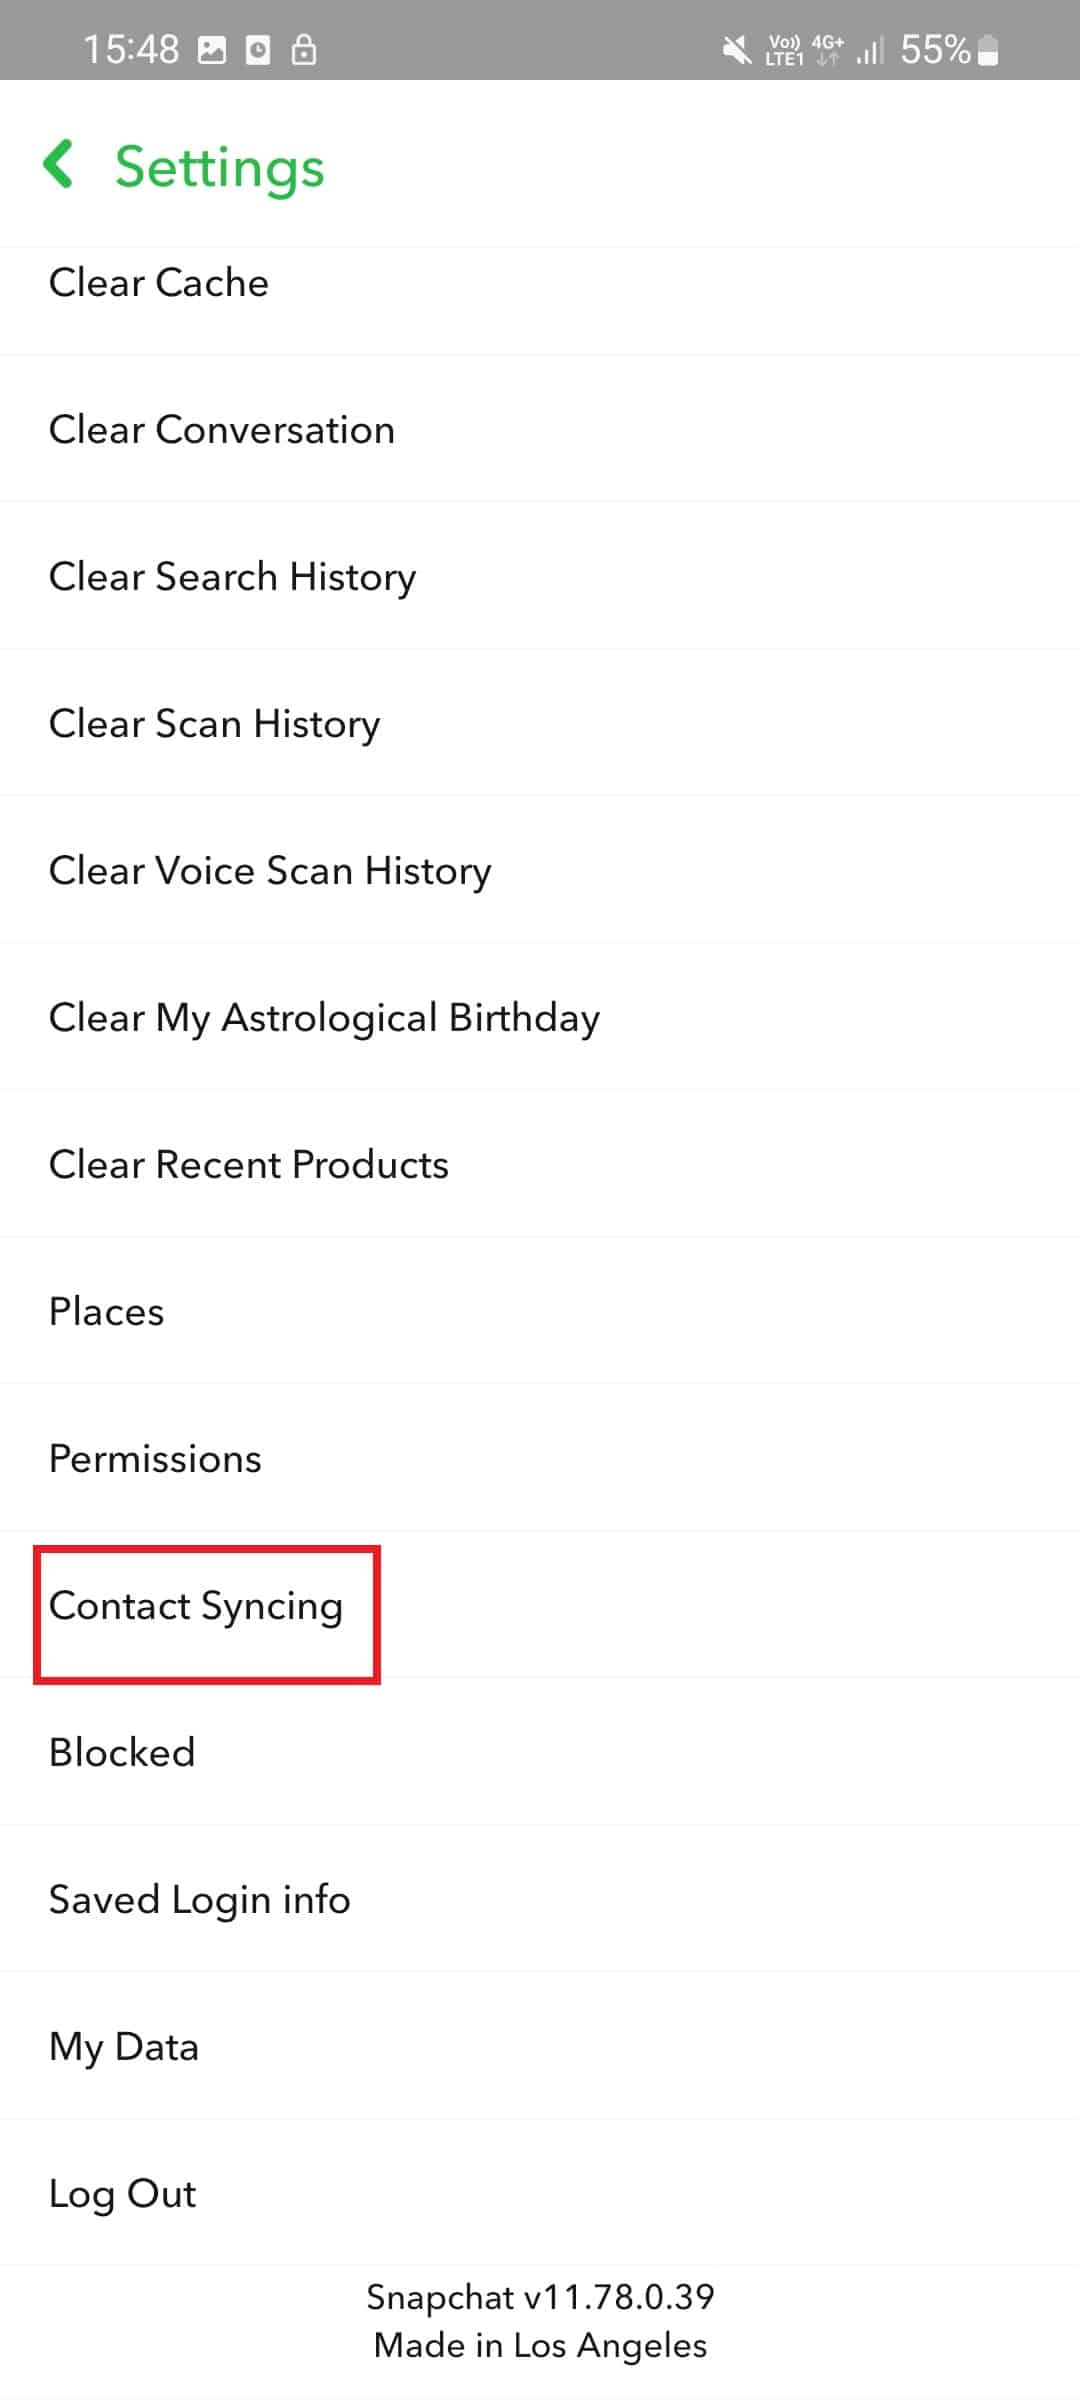The width and height of the screenshot is (1080, 2400).
Task: Select Clear Voice Scan History
Action: (x=269, y=870)
